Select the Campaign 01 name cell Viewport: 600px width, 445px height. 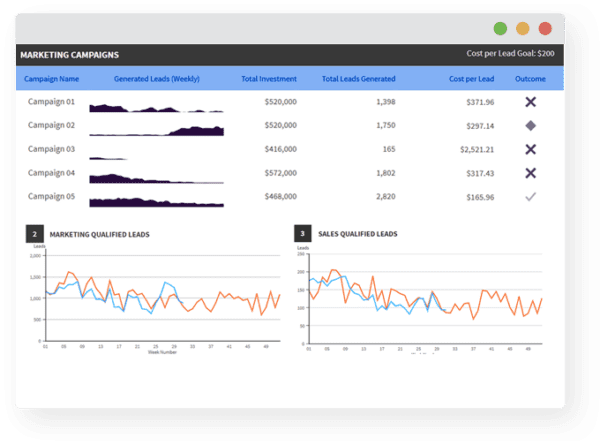click(51, 102)
